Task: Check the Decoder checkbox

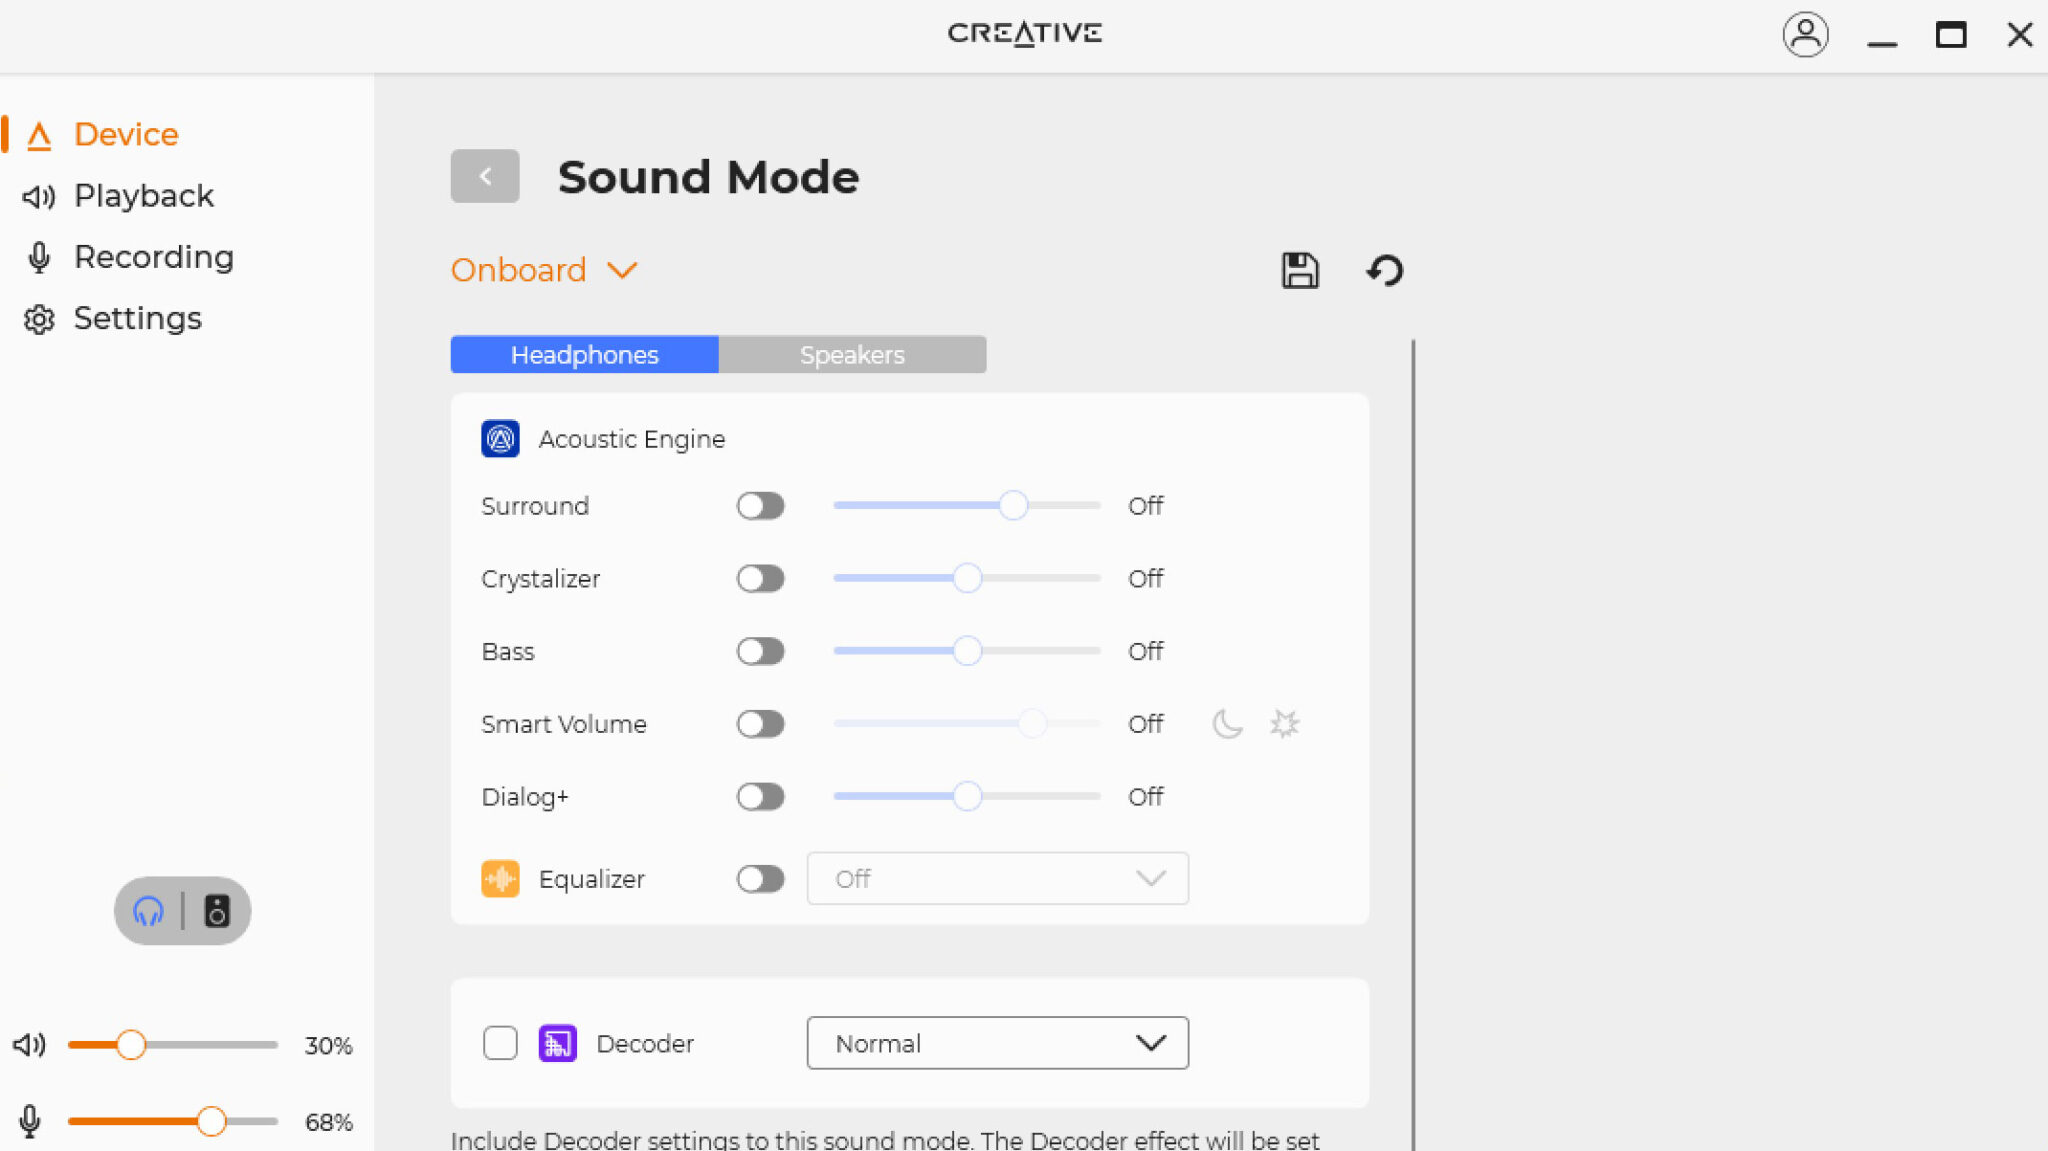Action: 500,1043
